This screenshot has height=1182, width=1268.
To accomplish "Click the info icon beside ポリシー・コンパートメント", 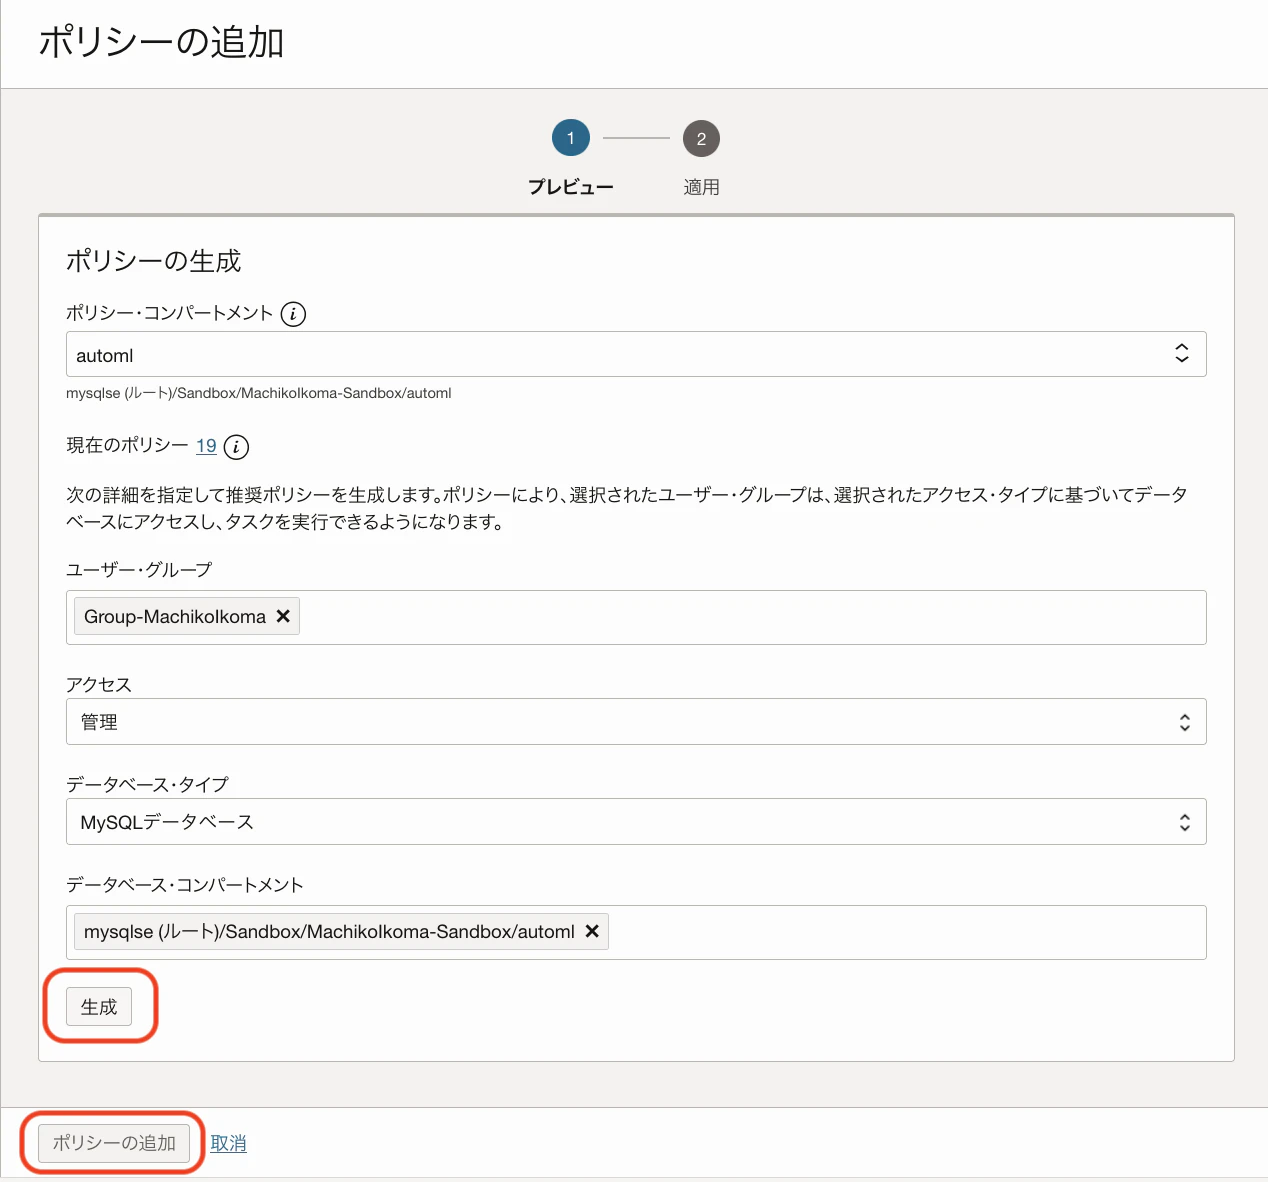I will tap(293, 314).
